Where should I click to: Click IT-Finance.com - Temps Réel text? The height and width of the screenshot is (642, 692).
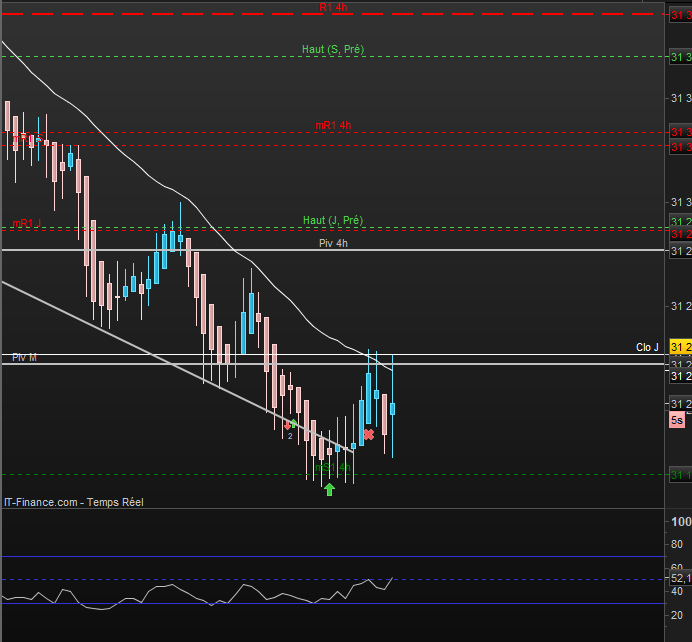coord(74,502)
